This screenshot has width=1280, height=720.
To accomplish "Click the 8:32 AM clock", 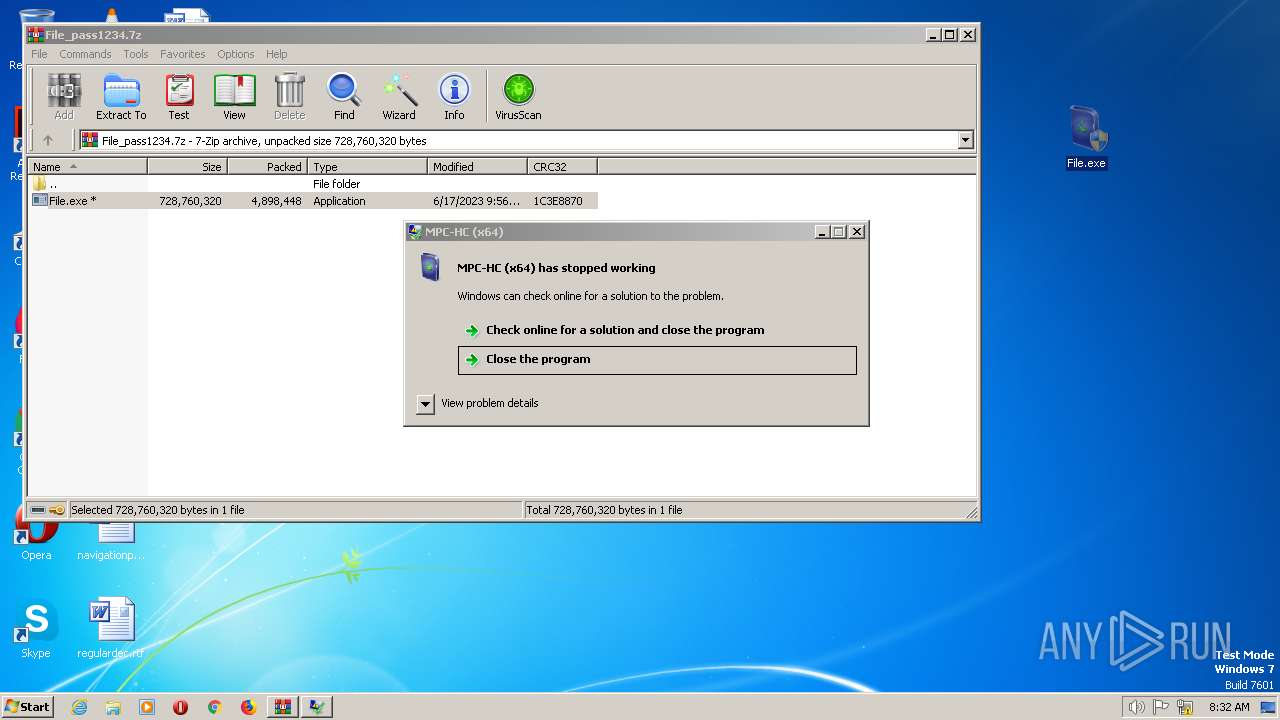I will pos(1229,707).
